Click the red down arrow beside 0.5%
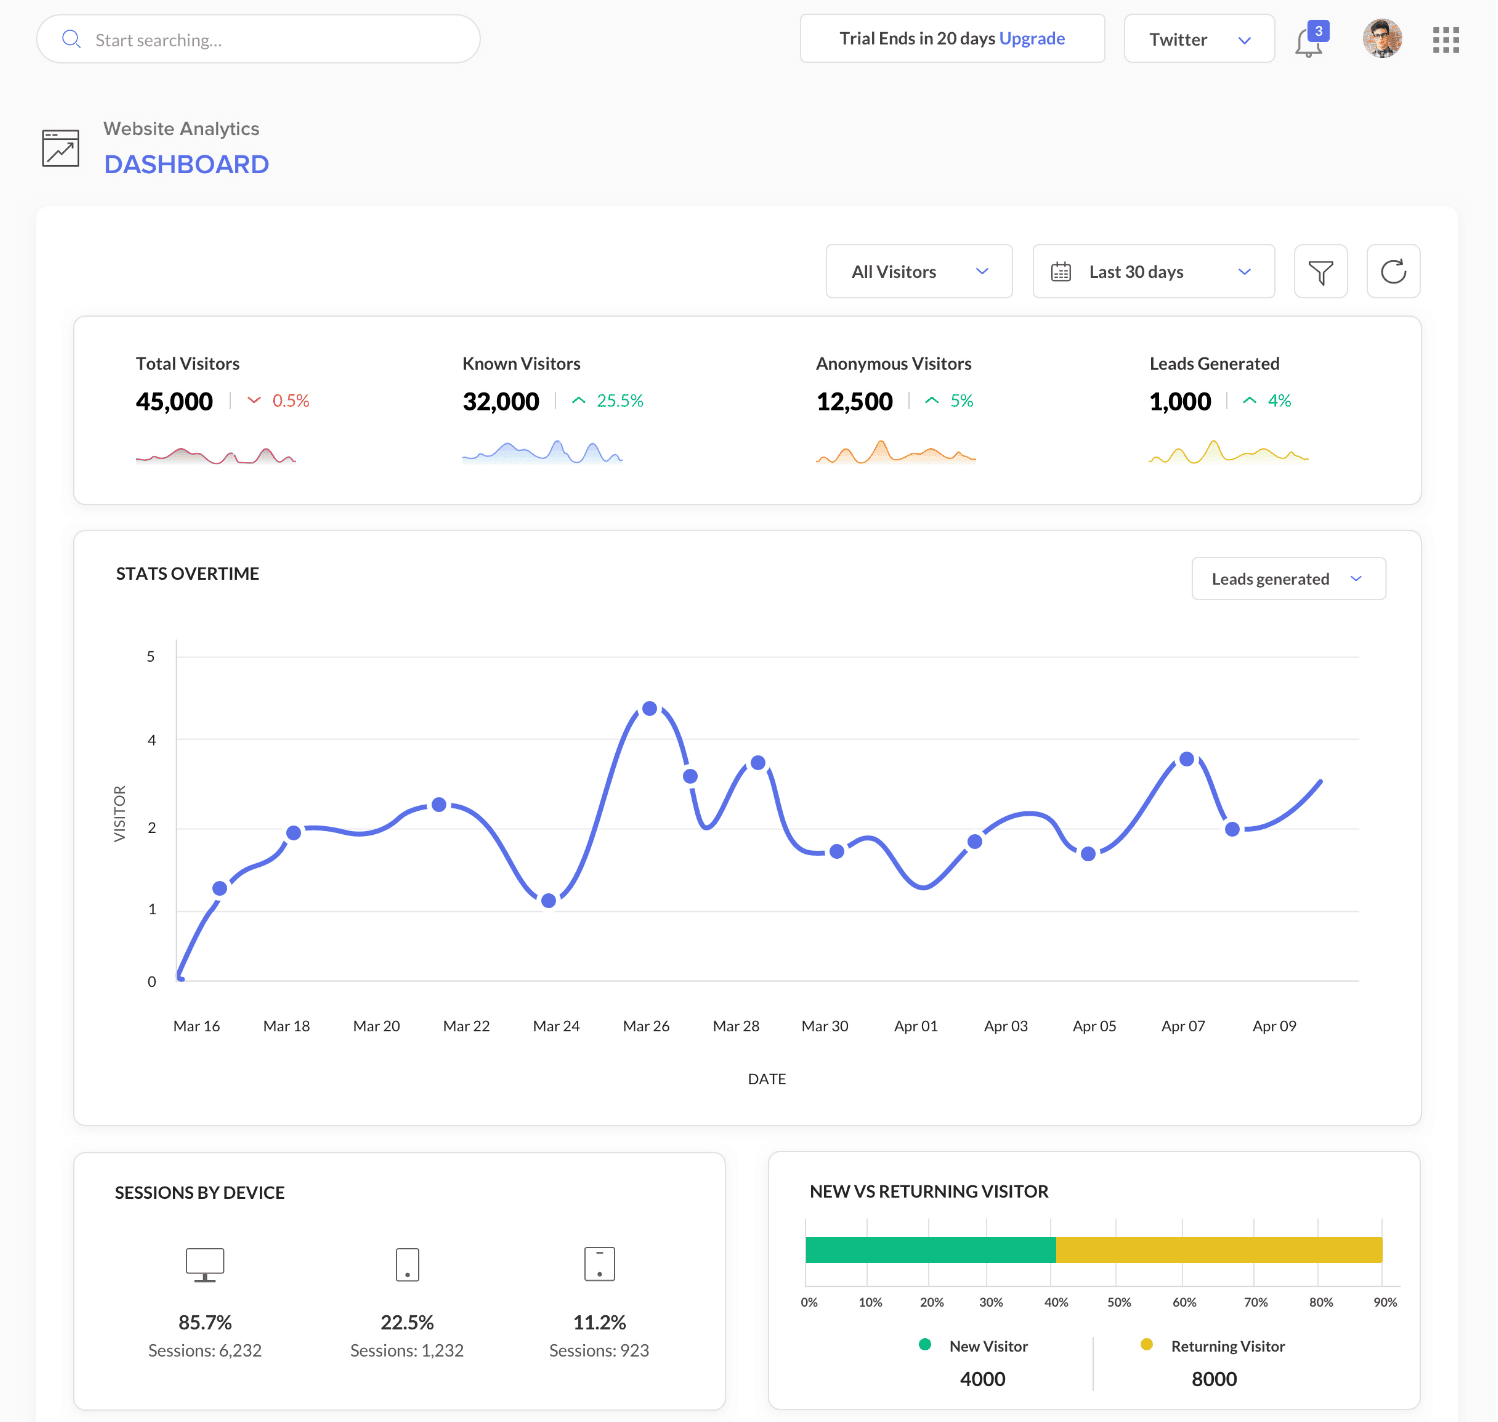This screenshot has height=1422, width=1498. pos(254,401)
